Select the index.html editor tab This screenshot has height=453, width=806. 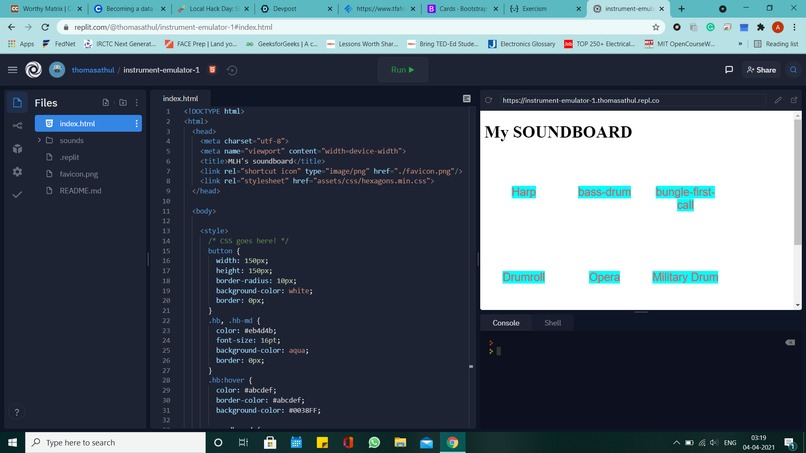(180, 98)
